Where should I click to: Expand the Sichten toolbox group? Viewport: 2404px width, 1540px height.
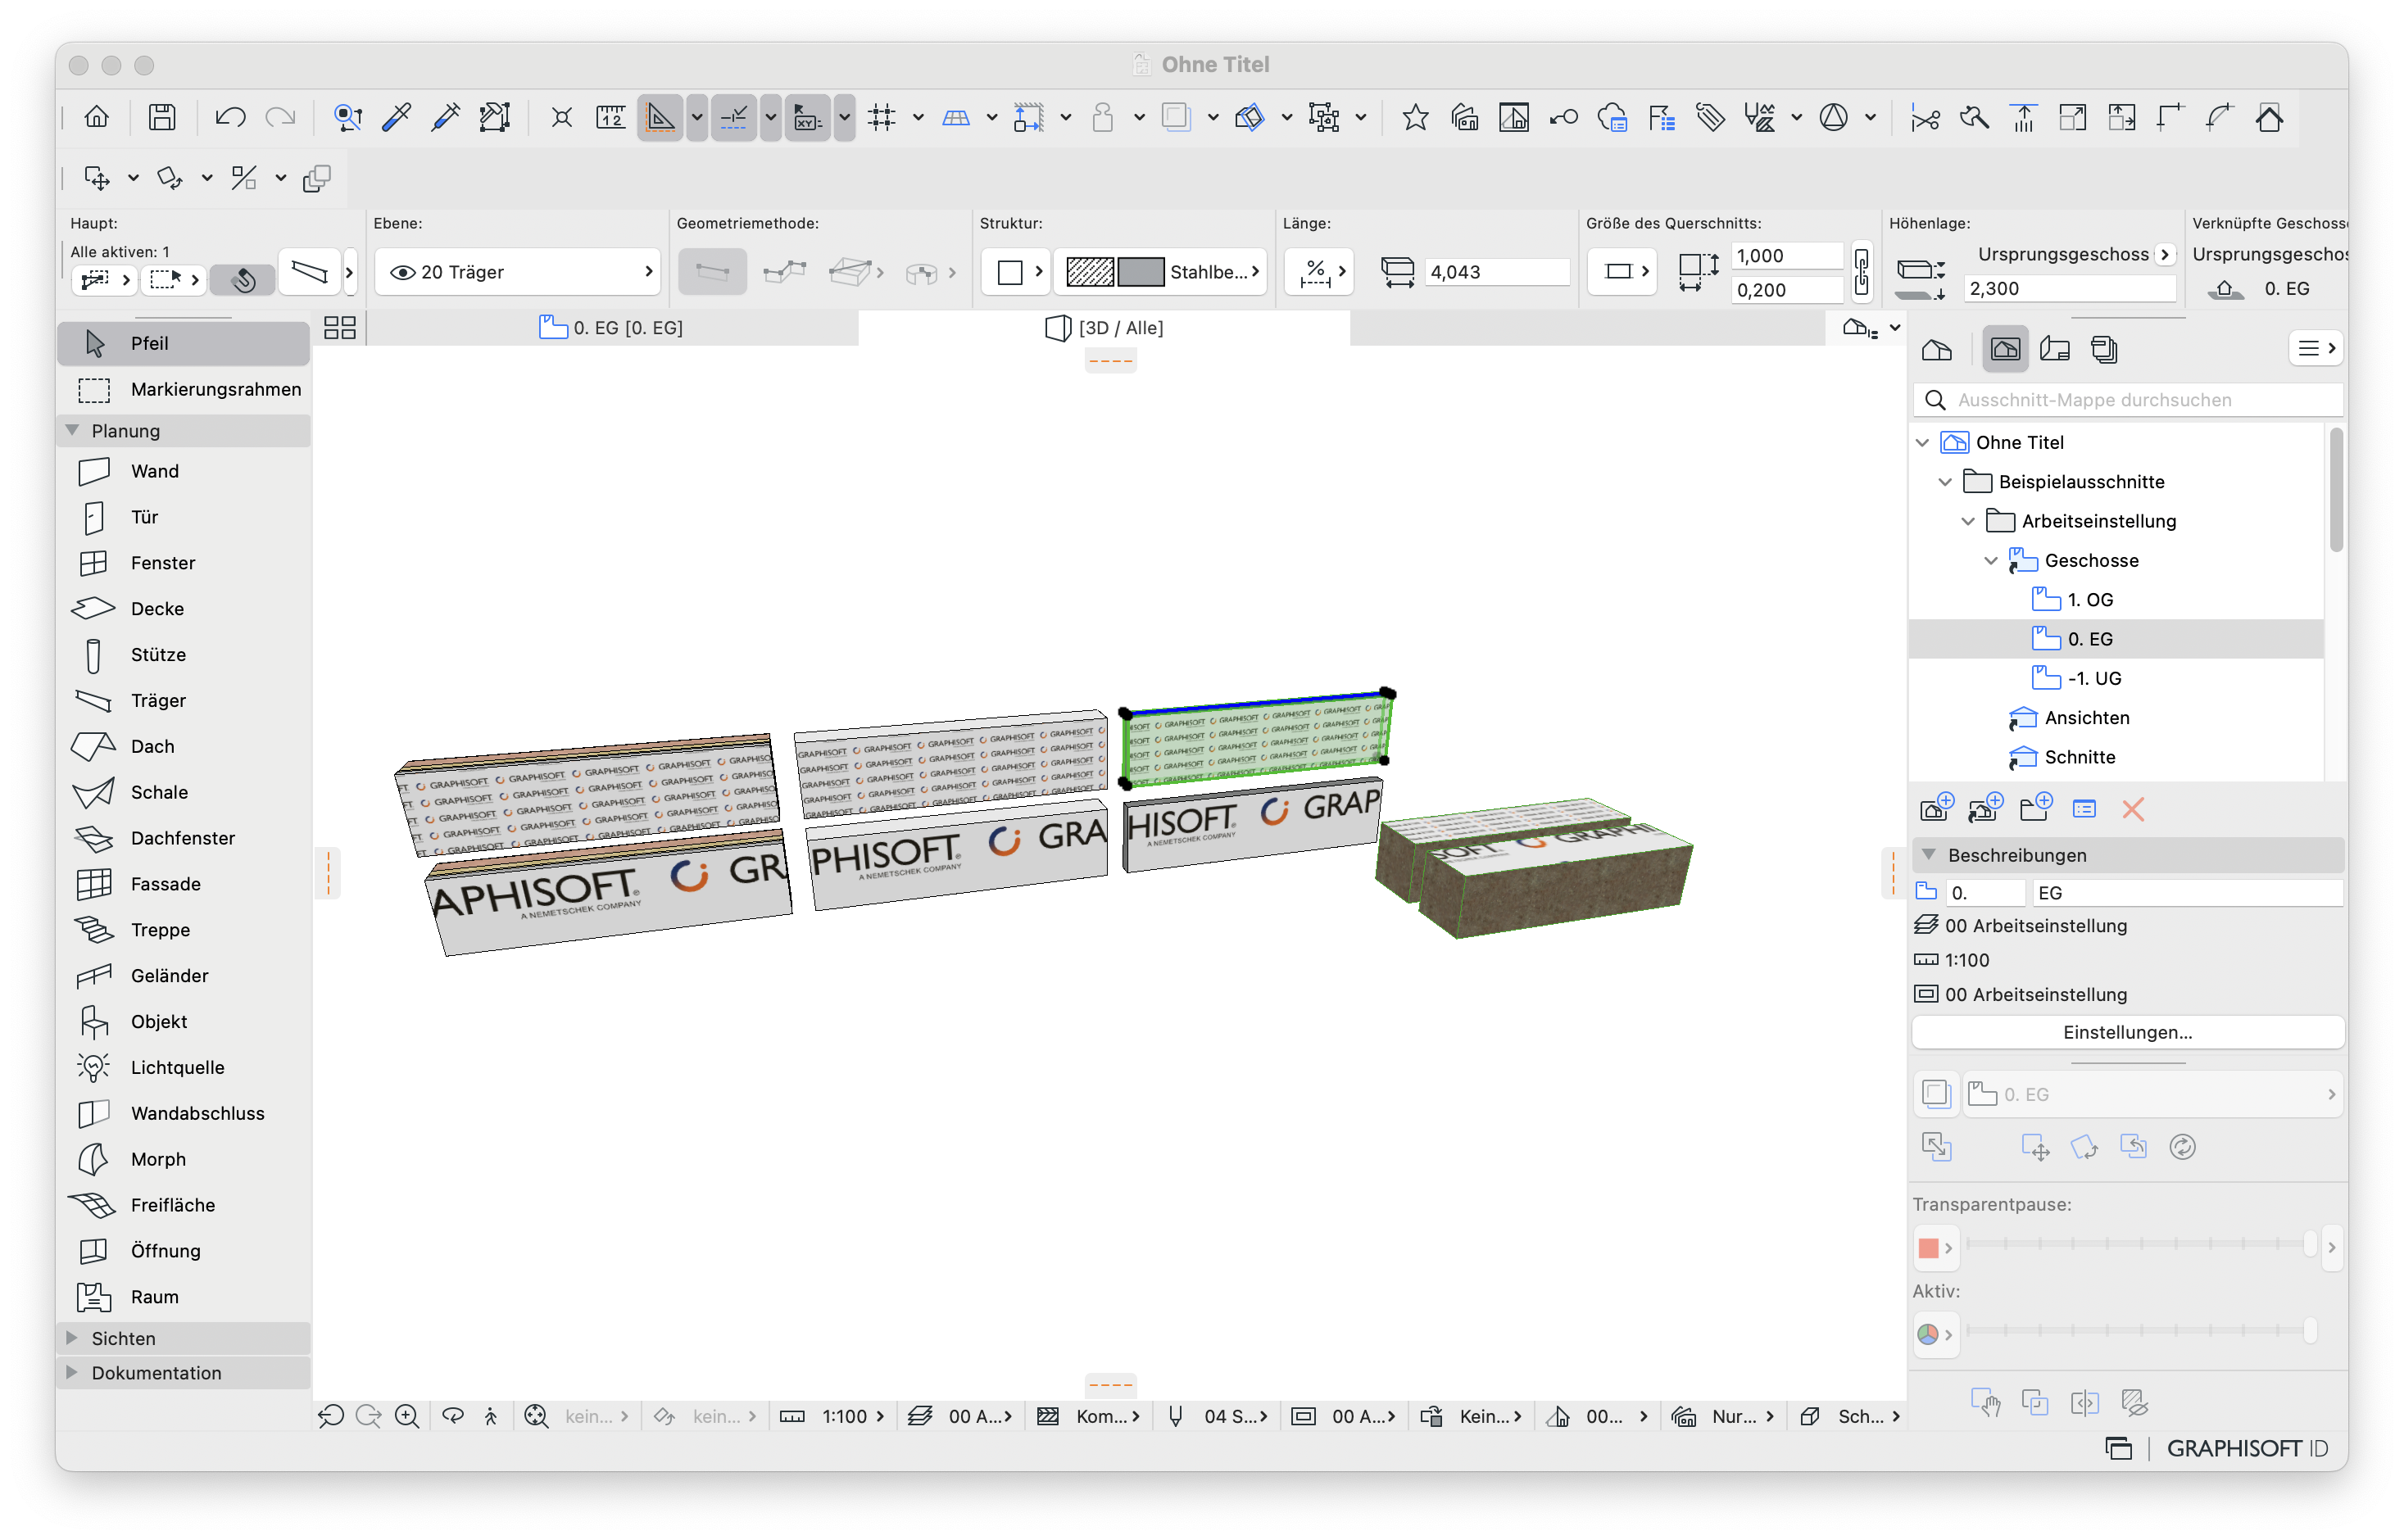click(x=73, y=1338)
